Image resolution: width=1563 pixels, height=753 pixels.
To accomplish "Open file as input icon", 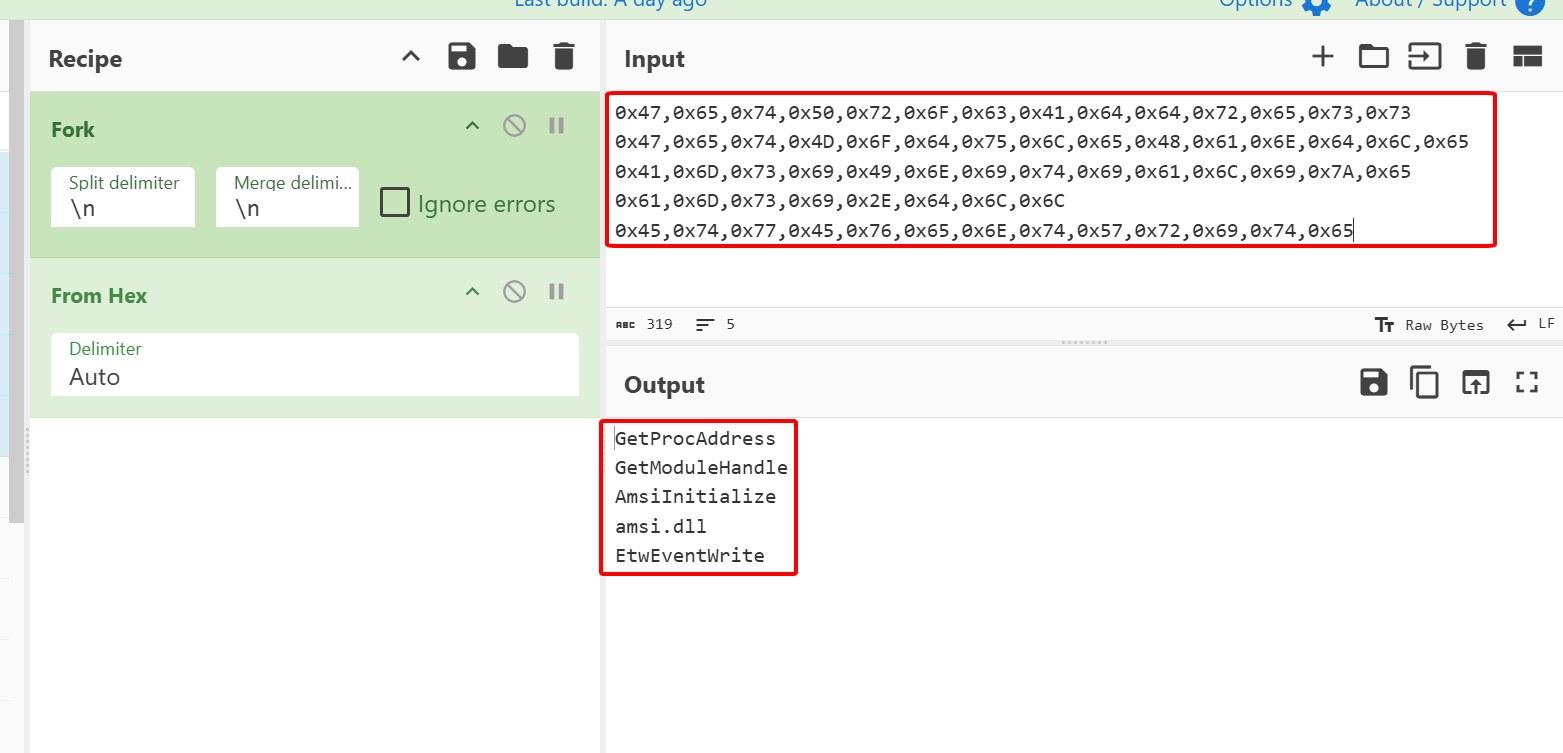I will 1425,56.
